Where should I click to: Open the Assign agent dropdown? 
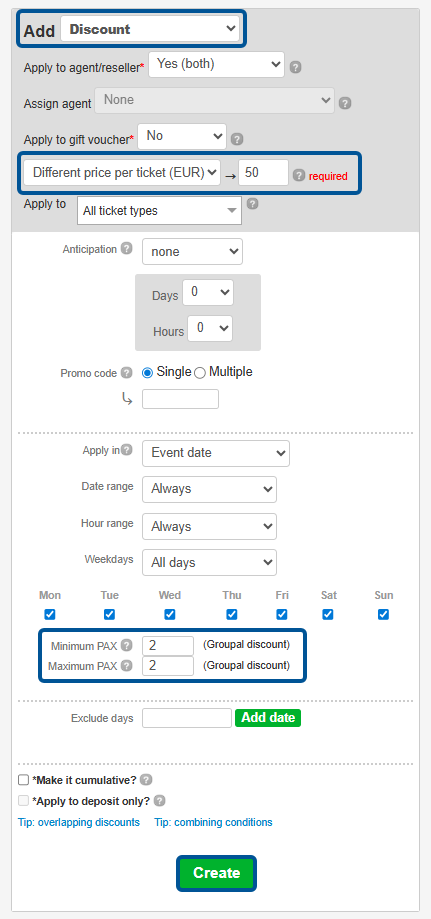[x=215, y=100]
